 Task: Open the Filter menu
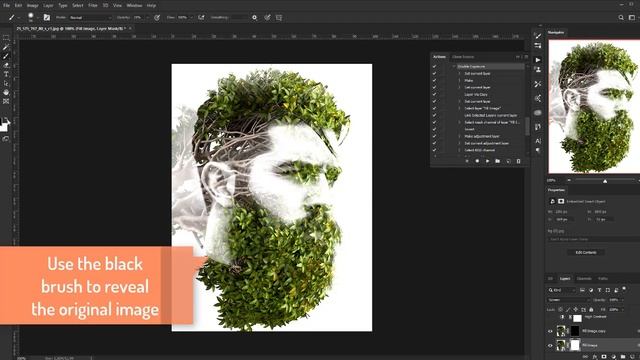[93, 6]
